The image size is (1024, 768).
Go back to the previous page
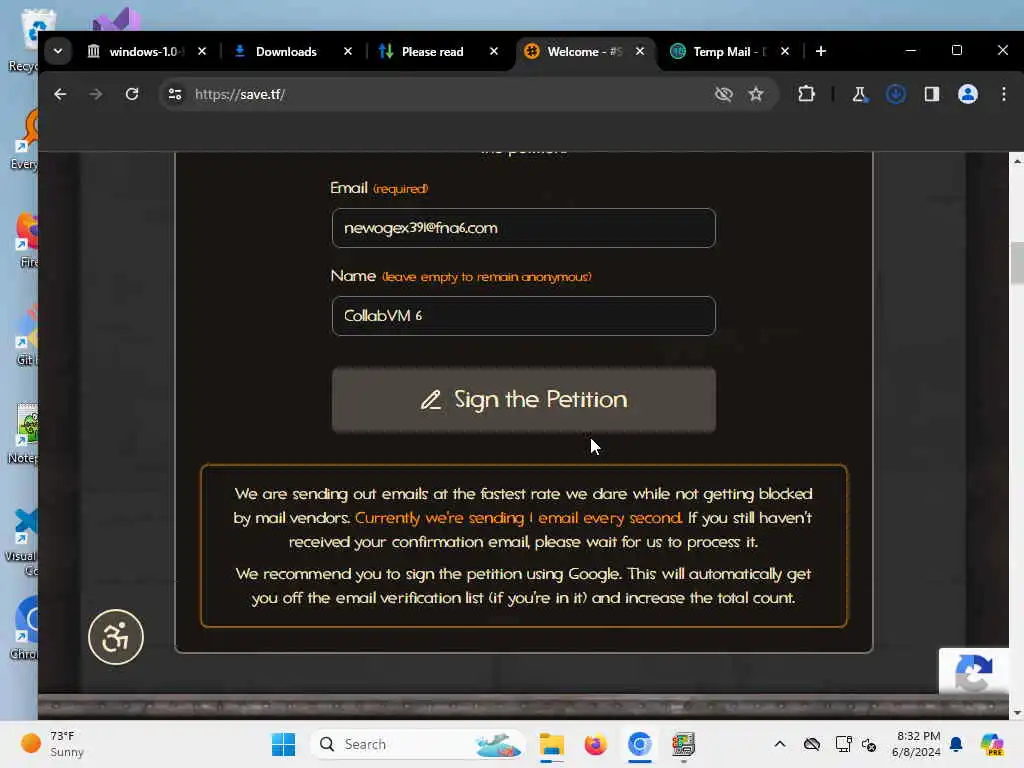click(60, 94)
